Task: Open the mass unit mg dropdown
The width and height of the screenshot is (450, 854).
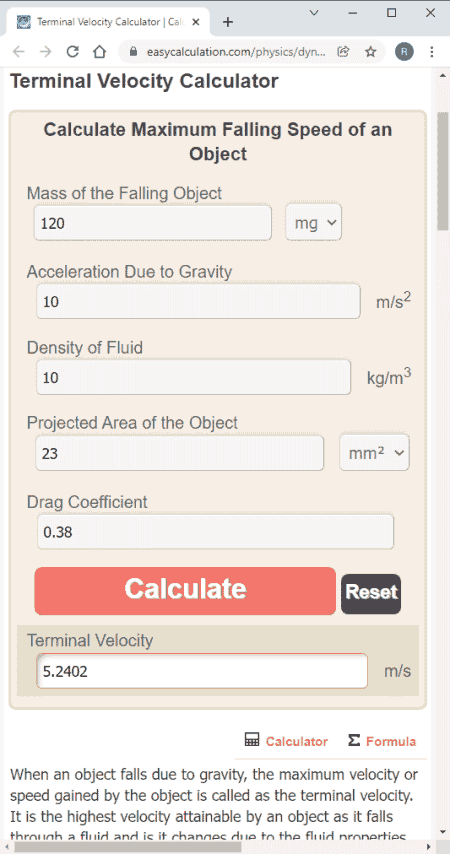Action: (314, 222)
